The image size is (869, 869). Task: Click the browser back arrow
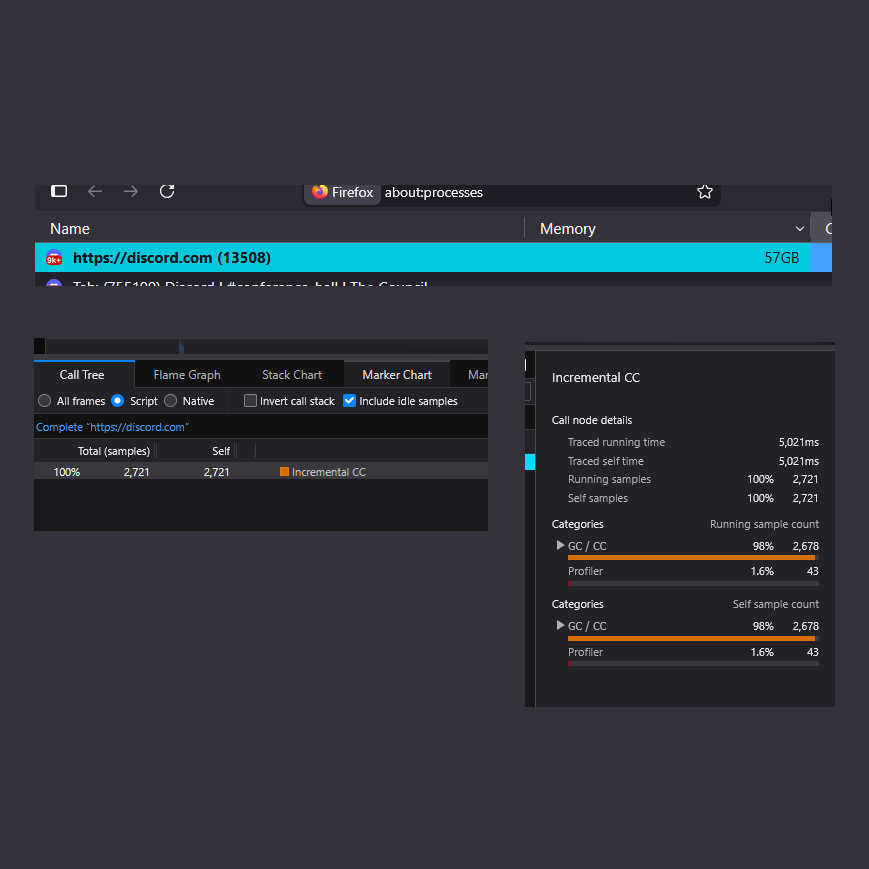click(95, 192)
